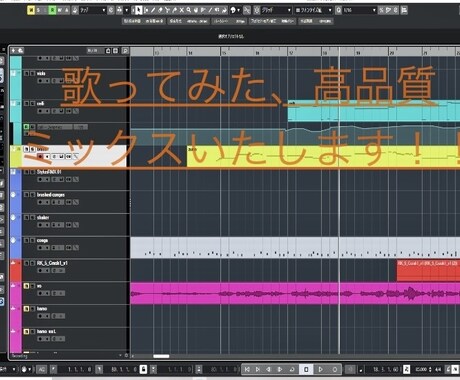Toggle the yellow Mute-all button in toolbar
The width and height of the screenshot is (460, 380).
pyautogui.click(x=31, y=10)
